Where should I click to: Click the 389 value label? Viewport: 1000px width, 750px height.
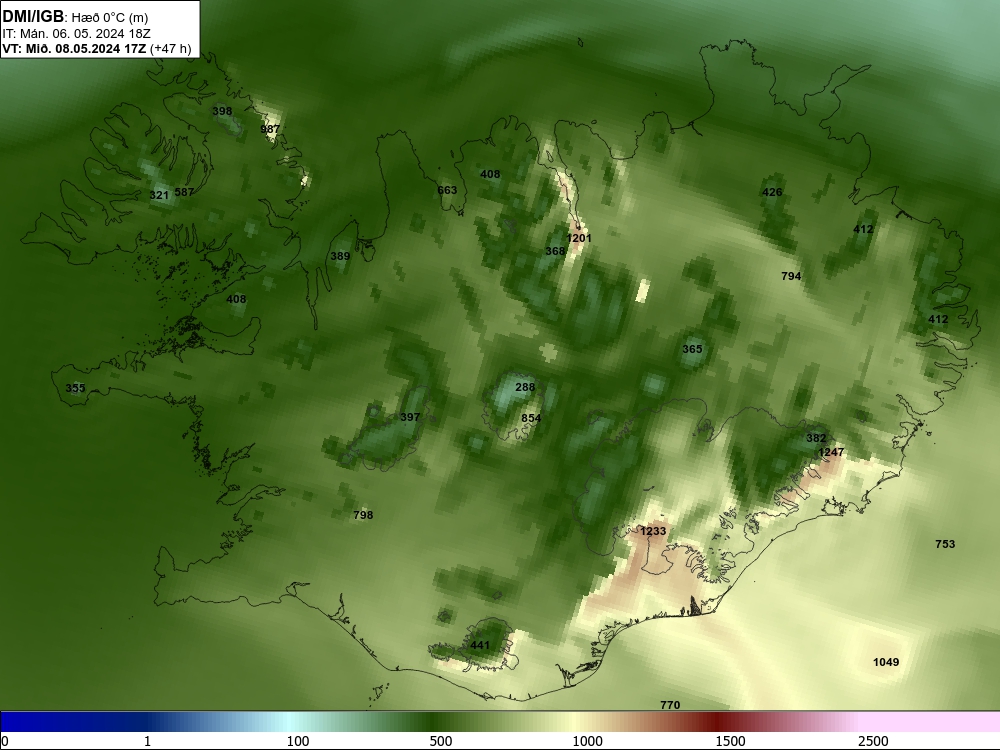click(340, 256)
